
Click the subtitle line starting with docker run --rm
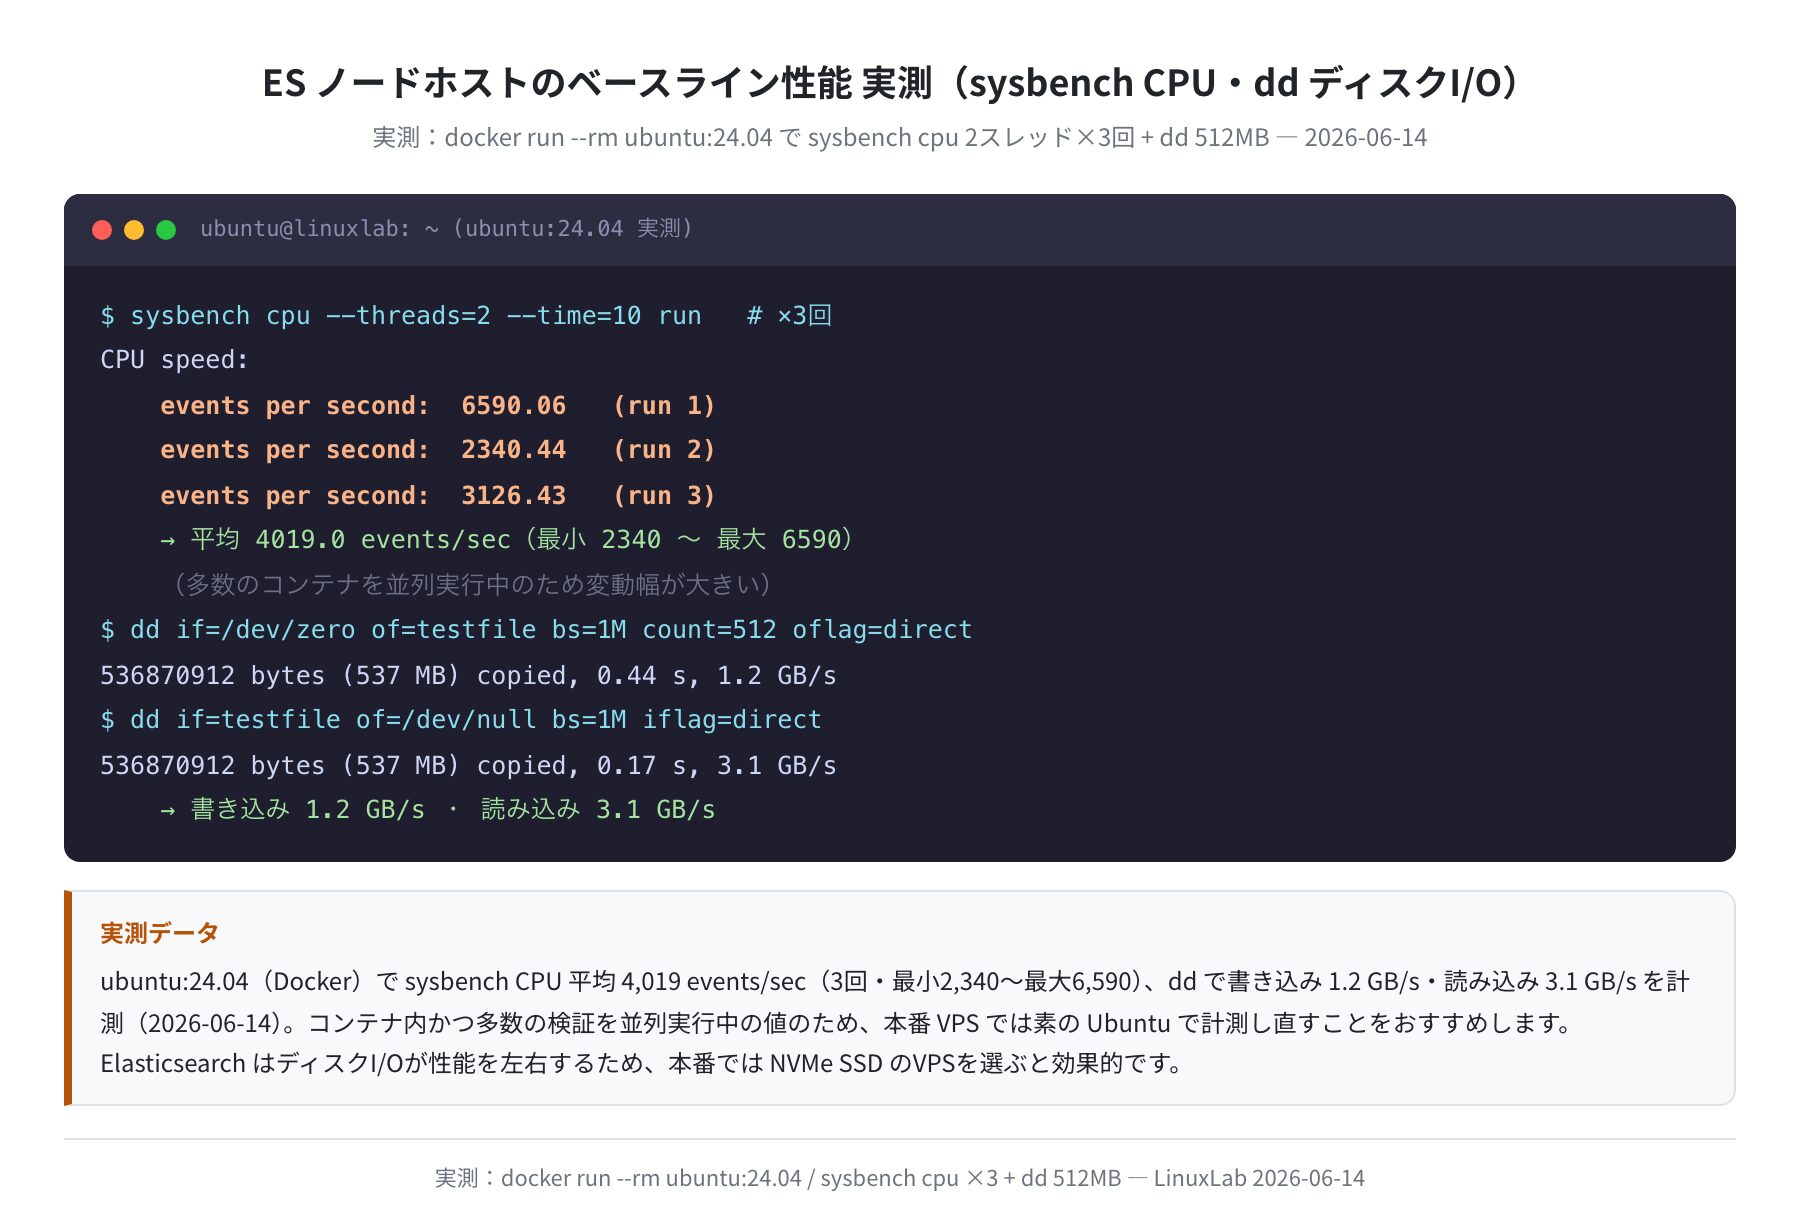coord(900,137)
